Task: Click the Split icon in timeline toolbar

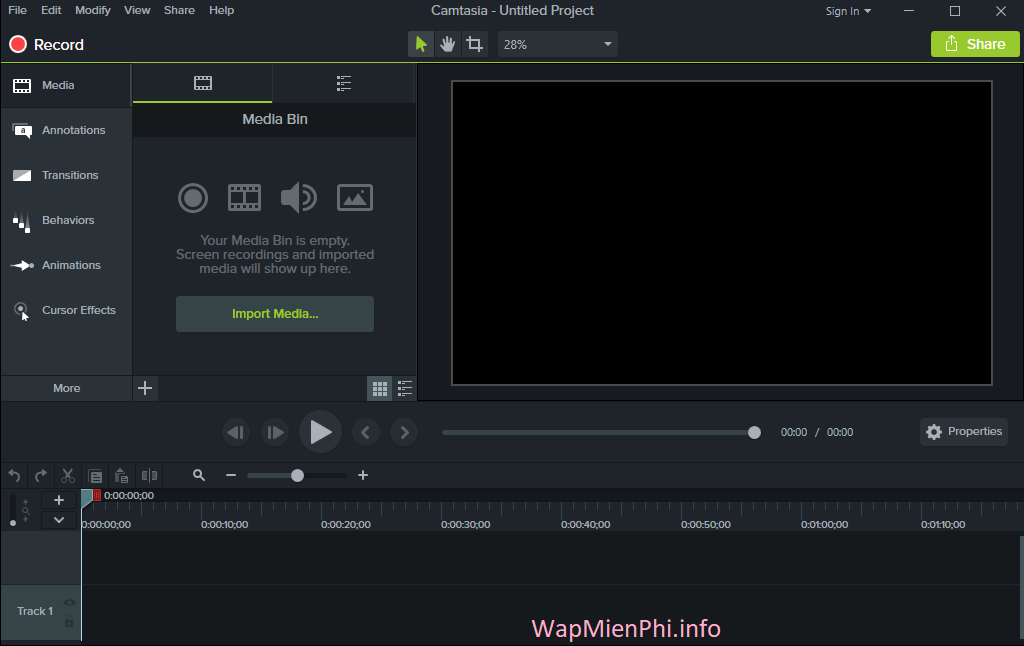Action: 150,476
